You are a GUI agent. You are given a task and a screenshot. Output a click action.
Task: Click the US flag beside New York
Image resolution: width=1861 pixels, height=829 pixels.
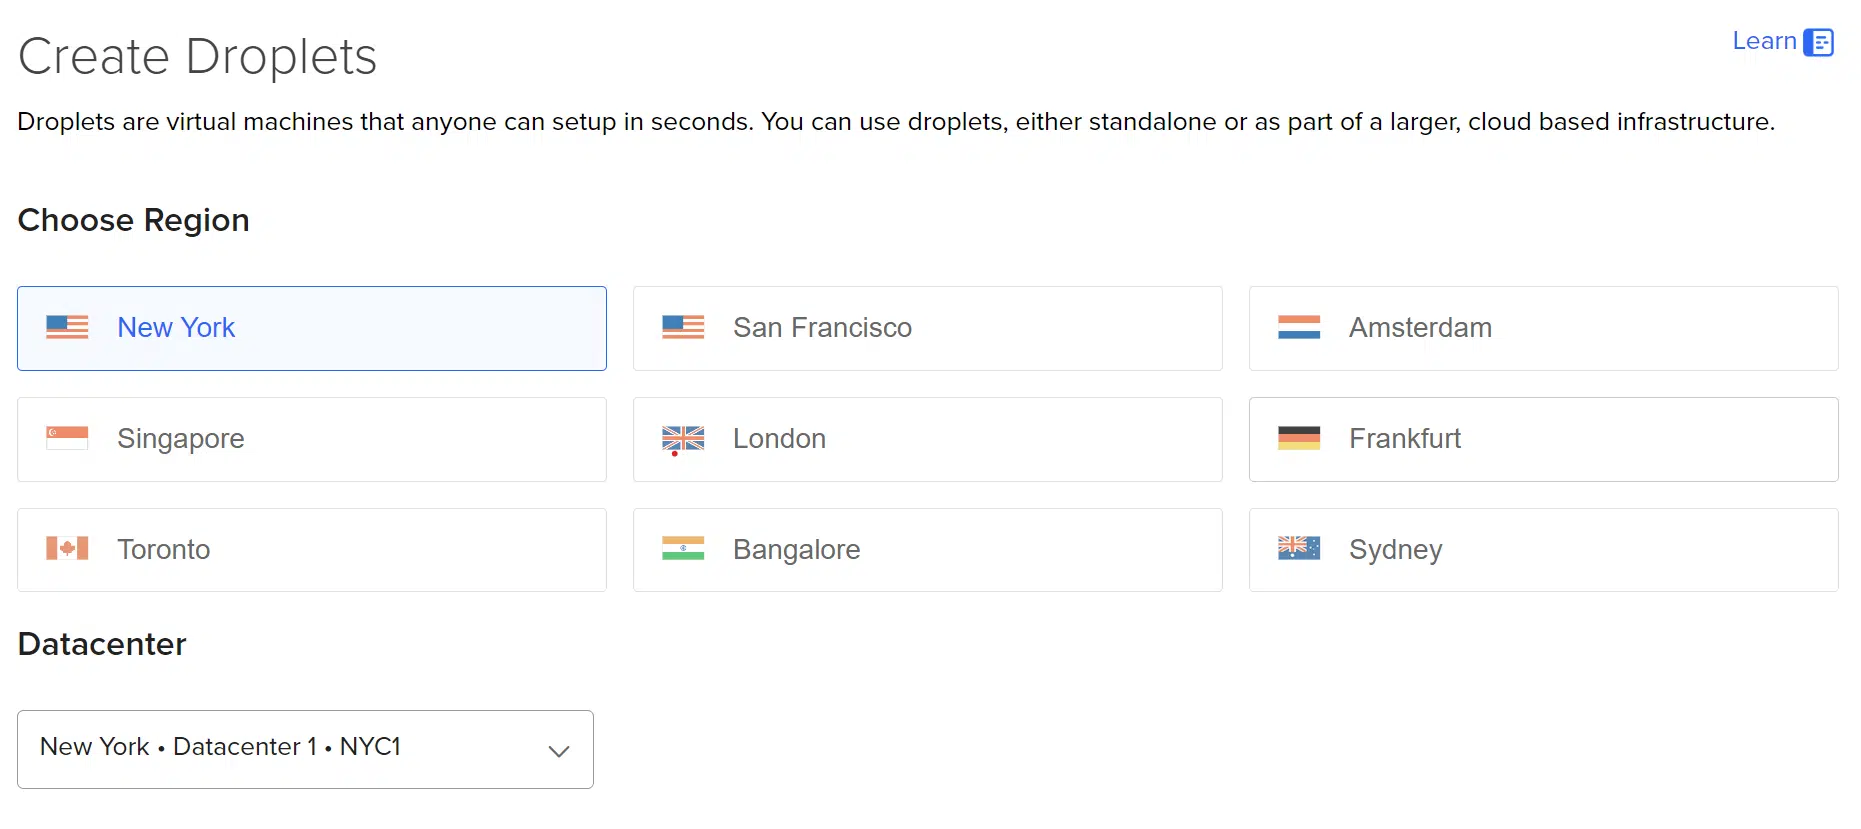click(x=67, y=327)
